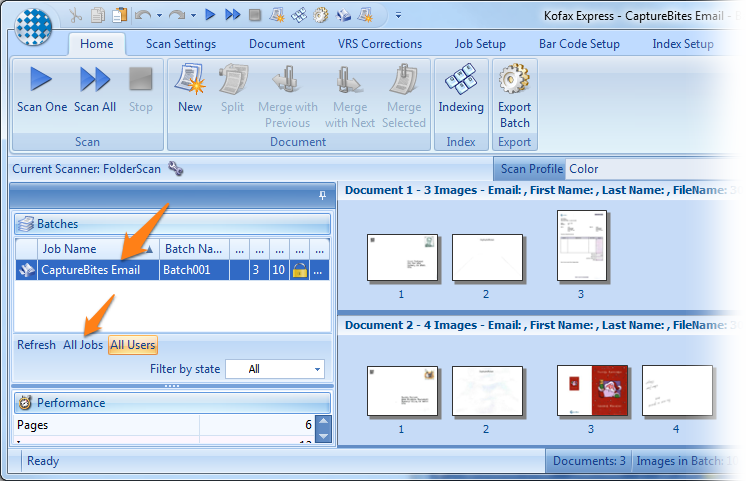Open the Bar Code Setup tab
Screen dimensions: 746x481
(x=579, y=44)
